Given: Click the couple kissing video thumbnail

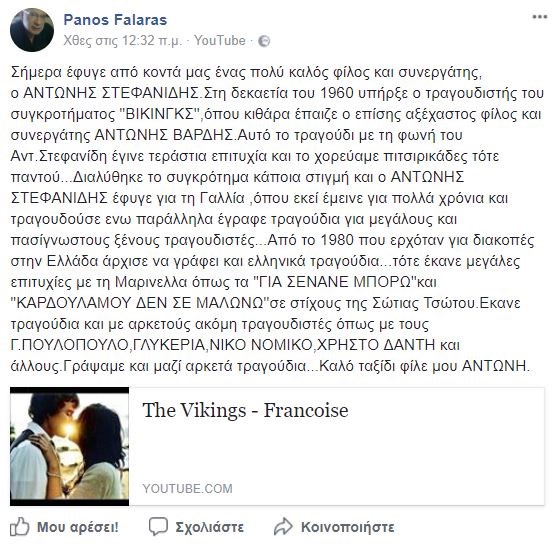Looking at the screenshot, I should click(x=70, y=446).
